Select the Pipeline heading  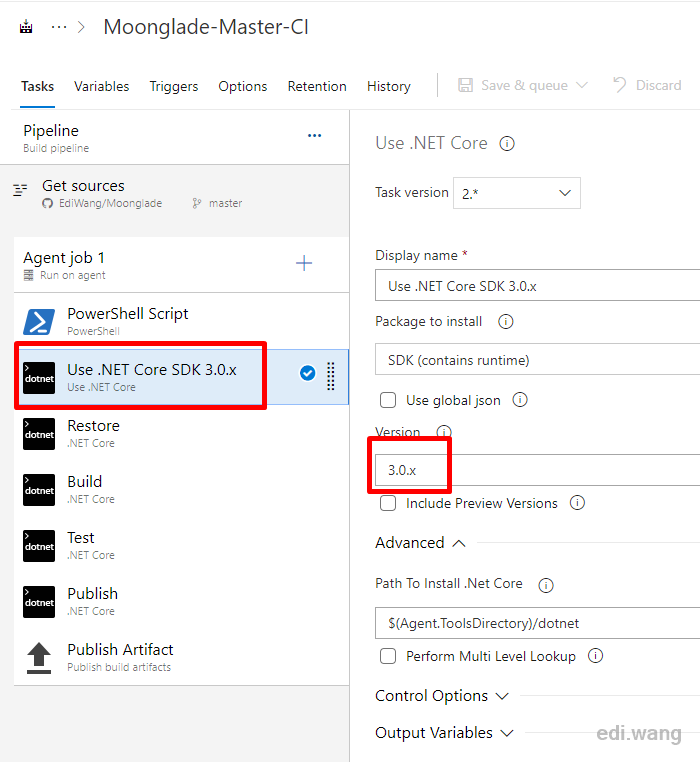pos(51,131)
